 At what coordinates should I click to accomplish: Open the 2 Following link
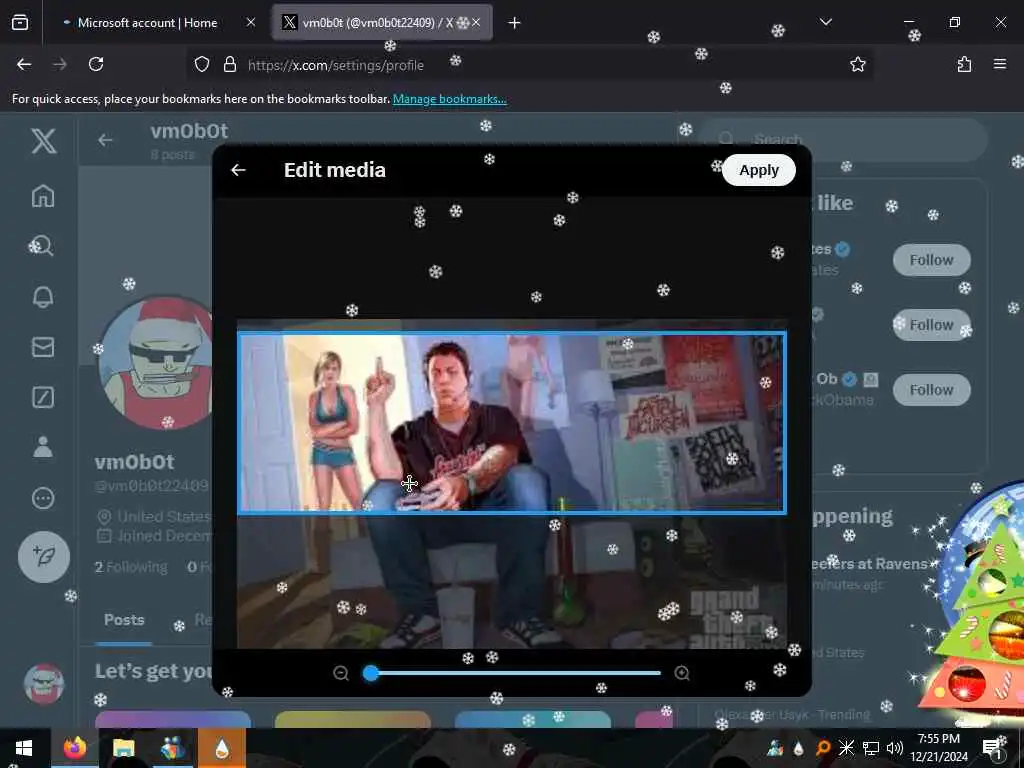tap(131, 567)
